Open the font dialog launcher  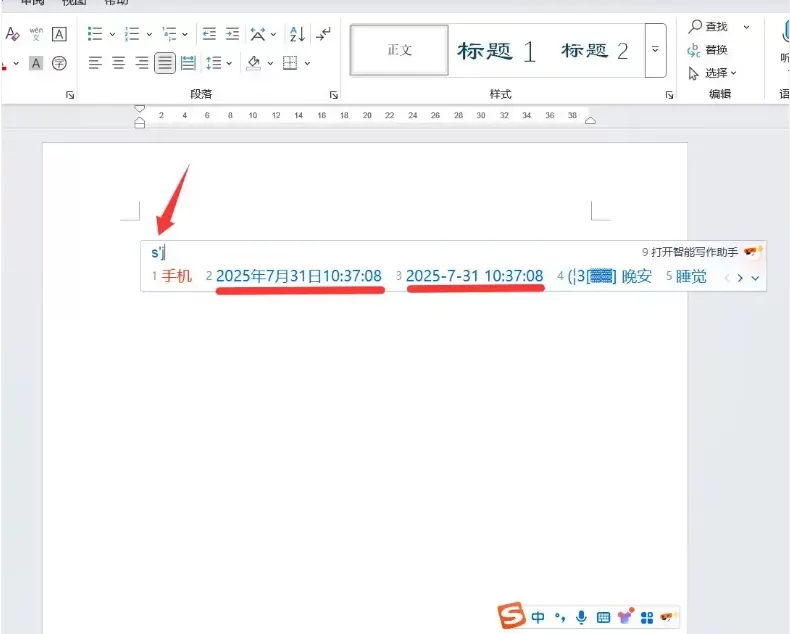coord(70,95)
